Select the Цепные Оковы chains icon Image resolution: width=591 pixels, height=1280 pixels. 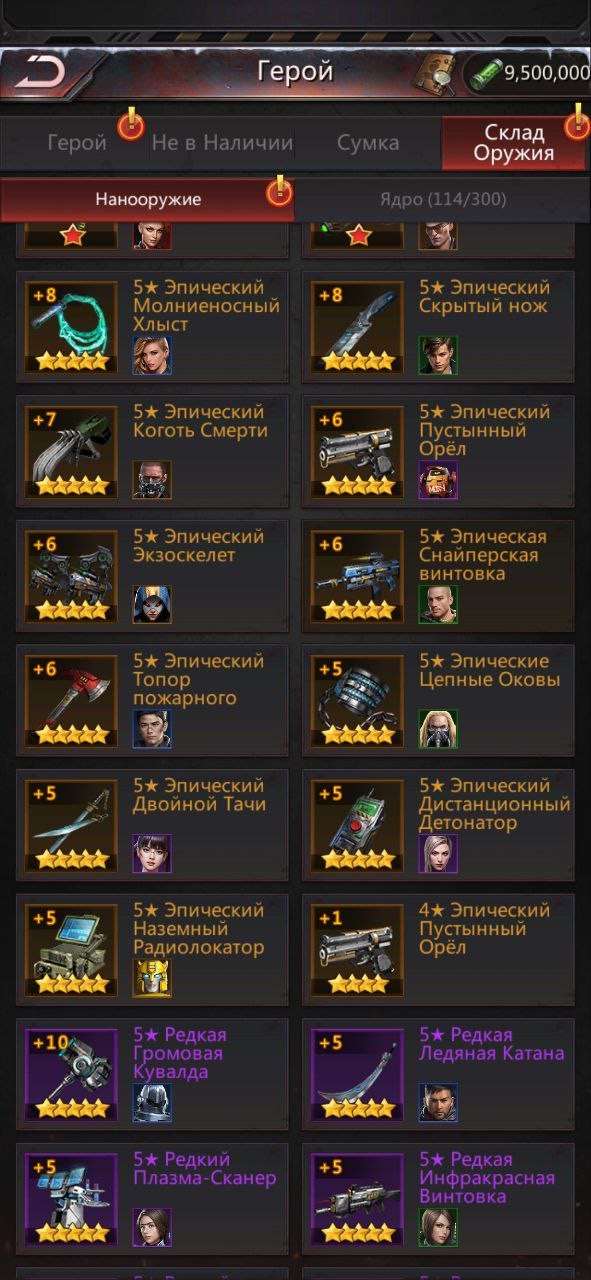coord(358,700)
